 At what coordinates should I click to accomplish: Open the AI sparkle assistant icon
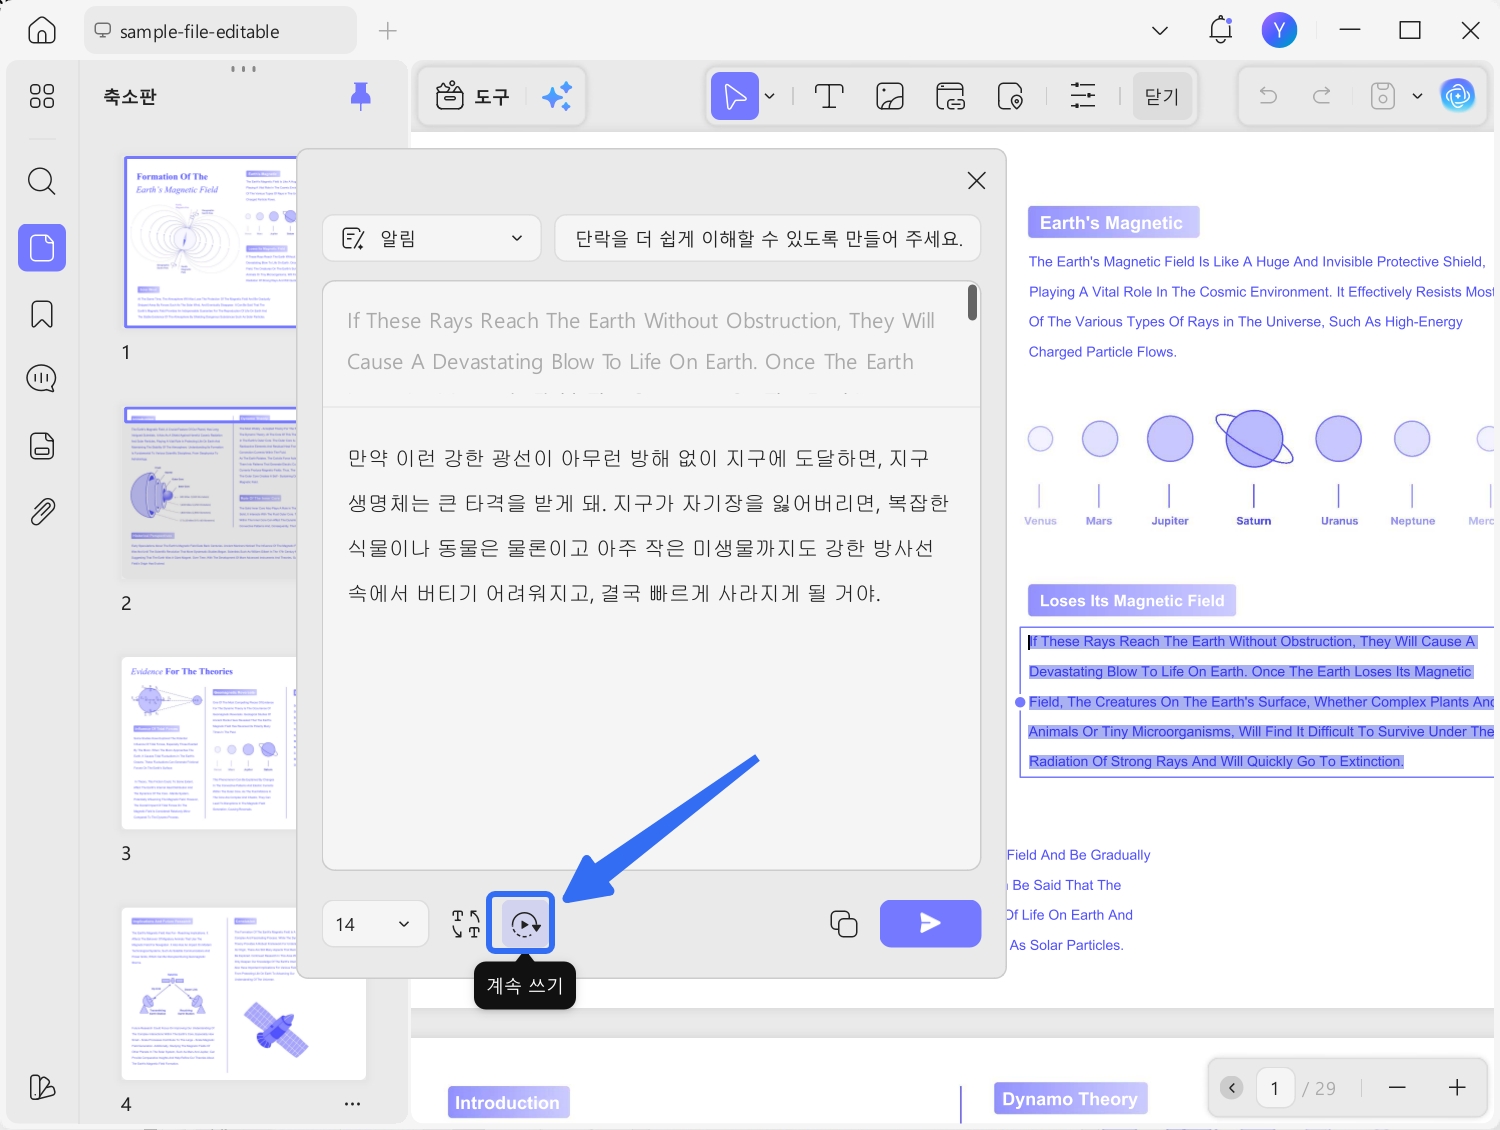557,96
